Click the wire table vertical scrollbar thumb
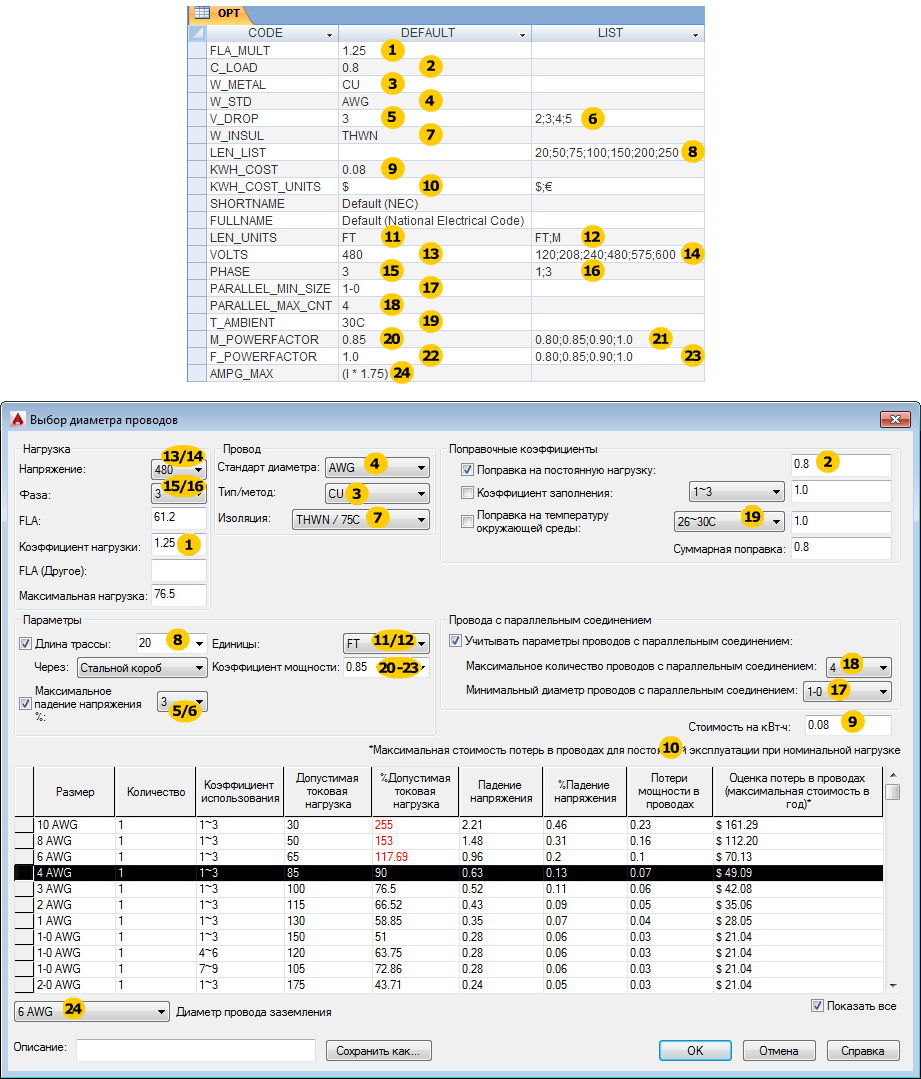 [893, 791]
